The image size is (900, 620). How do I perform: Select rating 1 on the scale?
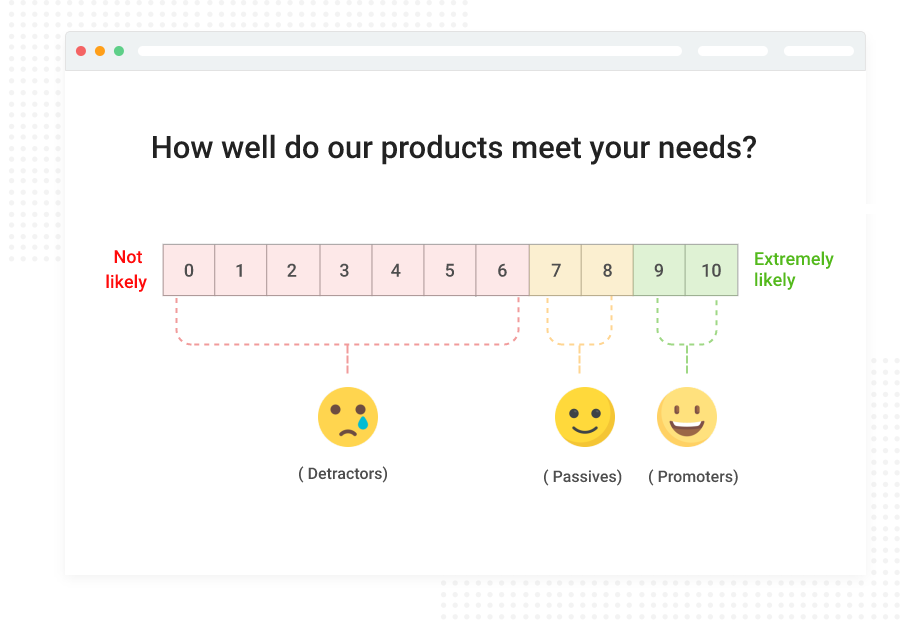click(240, 270)
